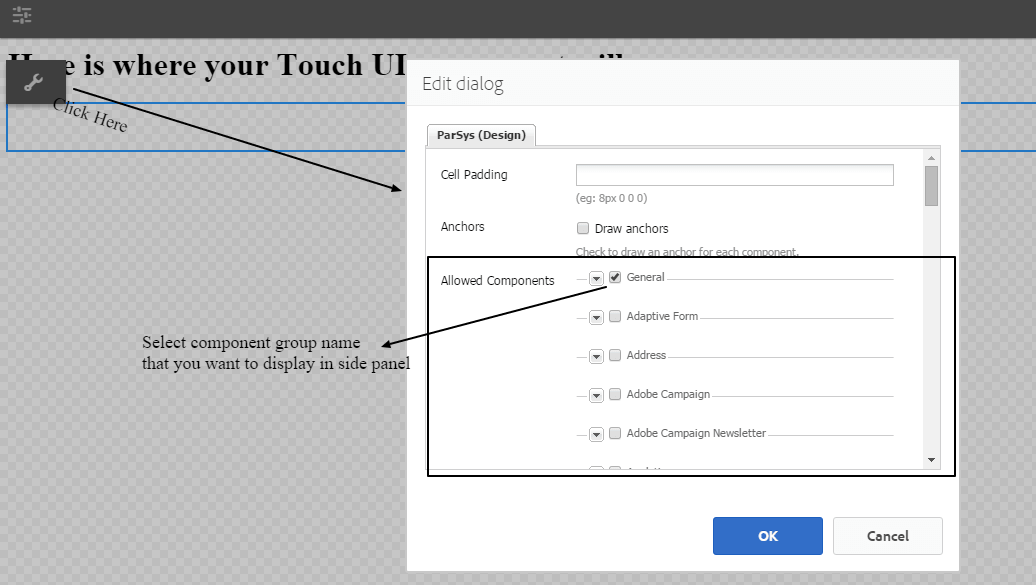1036x585 pixels.
Task: Open the Address group dropdown arrow
Action: tap(596, 355)
